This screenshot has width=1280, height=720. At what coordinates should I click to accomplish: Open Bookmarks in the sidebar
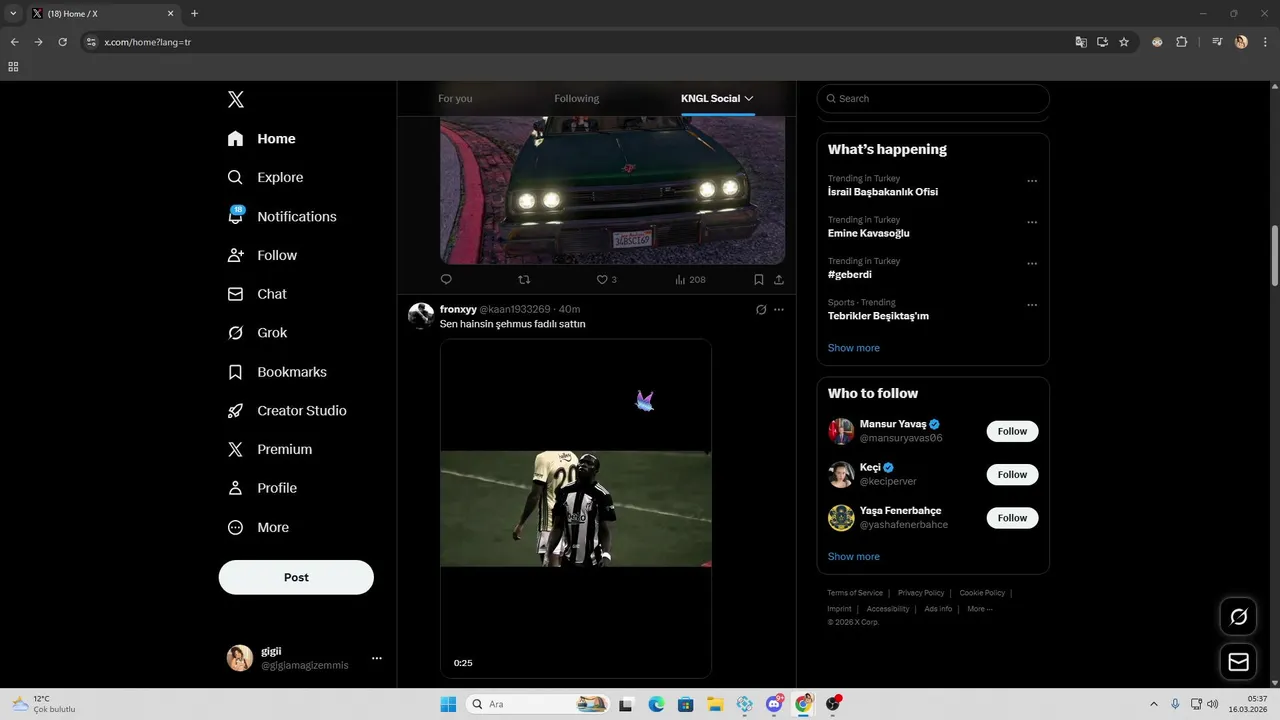[278, 372]
